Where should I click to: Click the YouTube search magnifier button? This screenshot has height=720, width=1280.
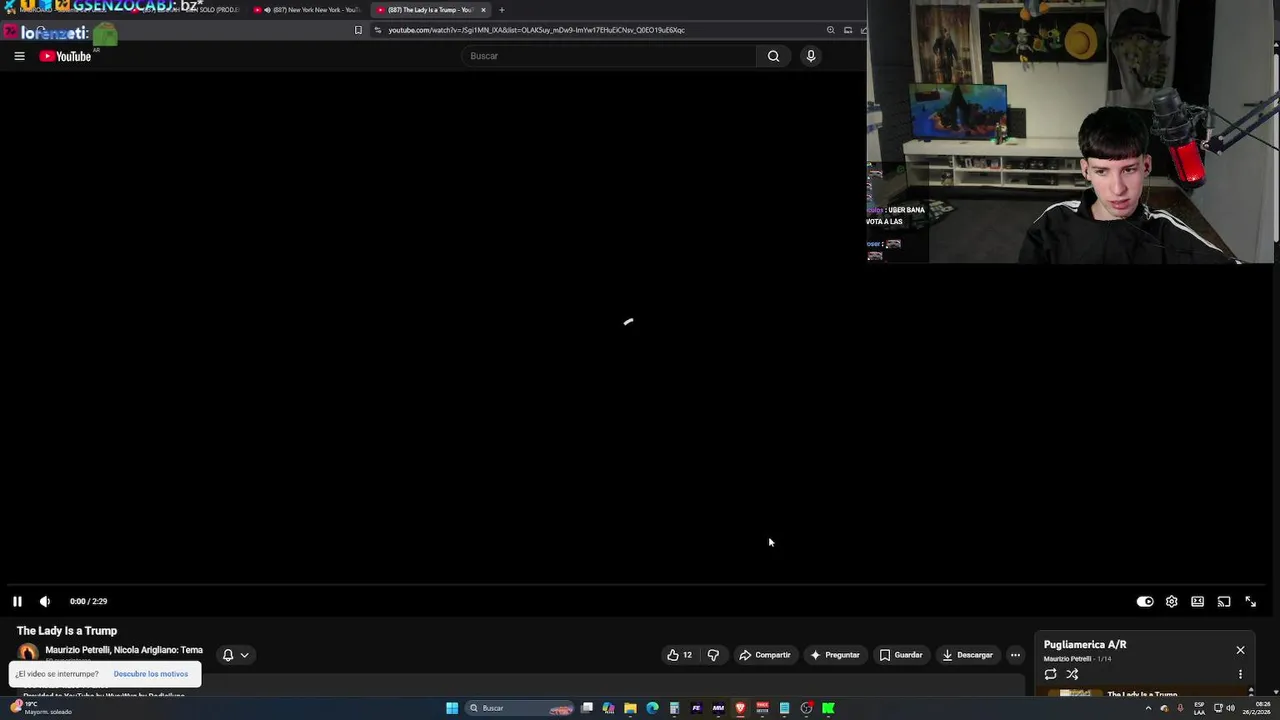pos(773,56)
